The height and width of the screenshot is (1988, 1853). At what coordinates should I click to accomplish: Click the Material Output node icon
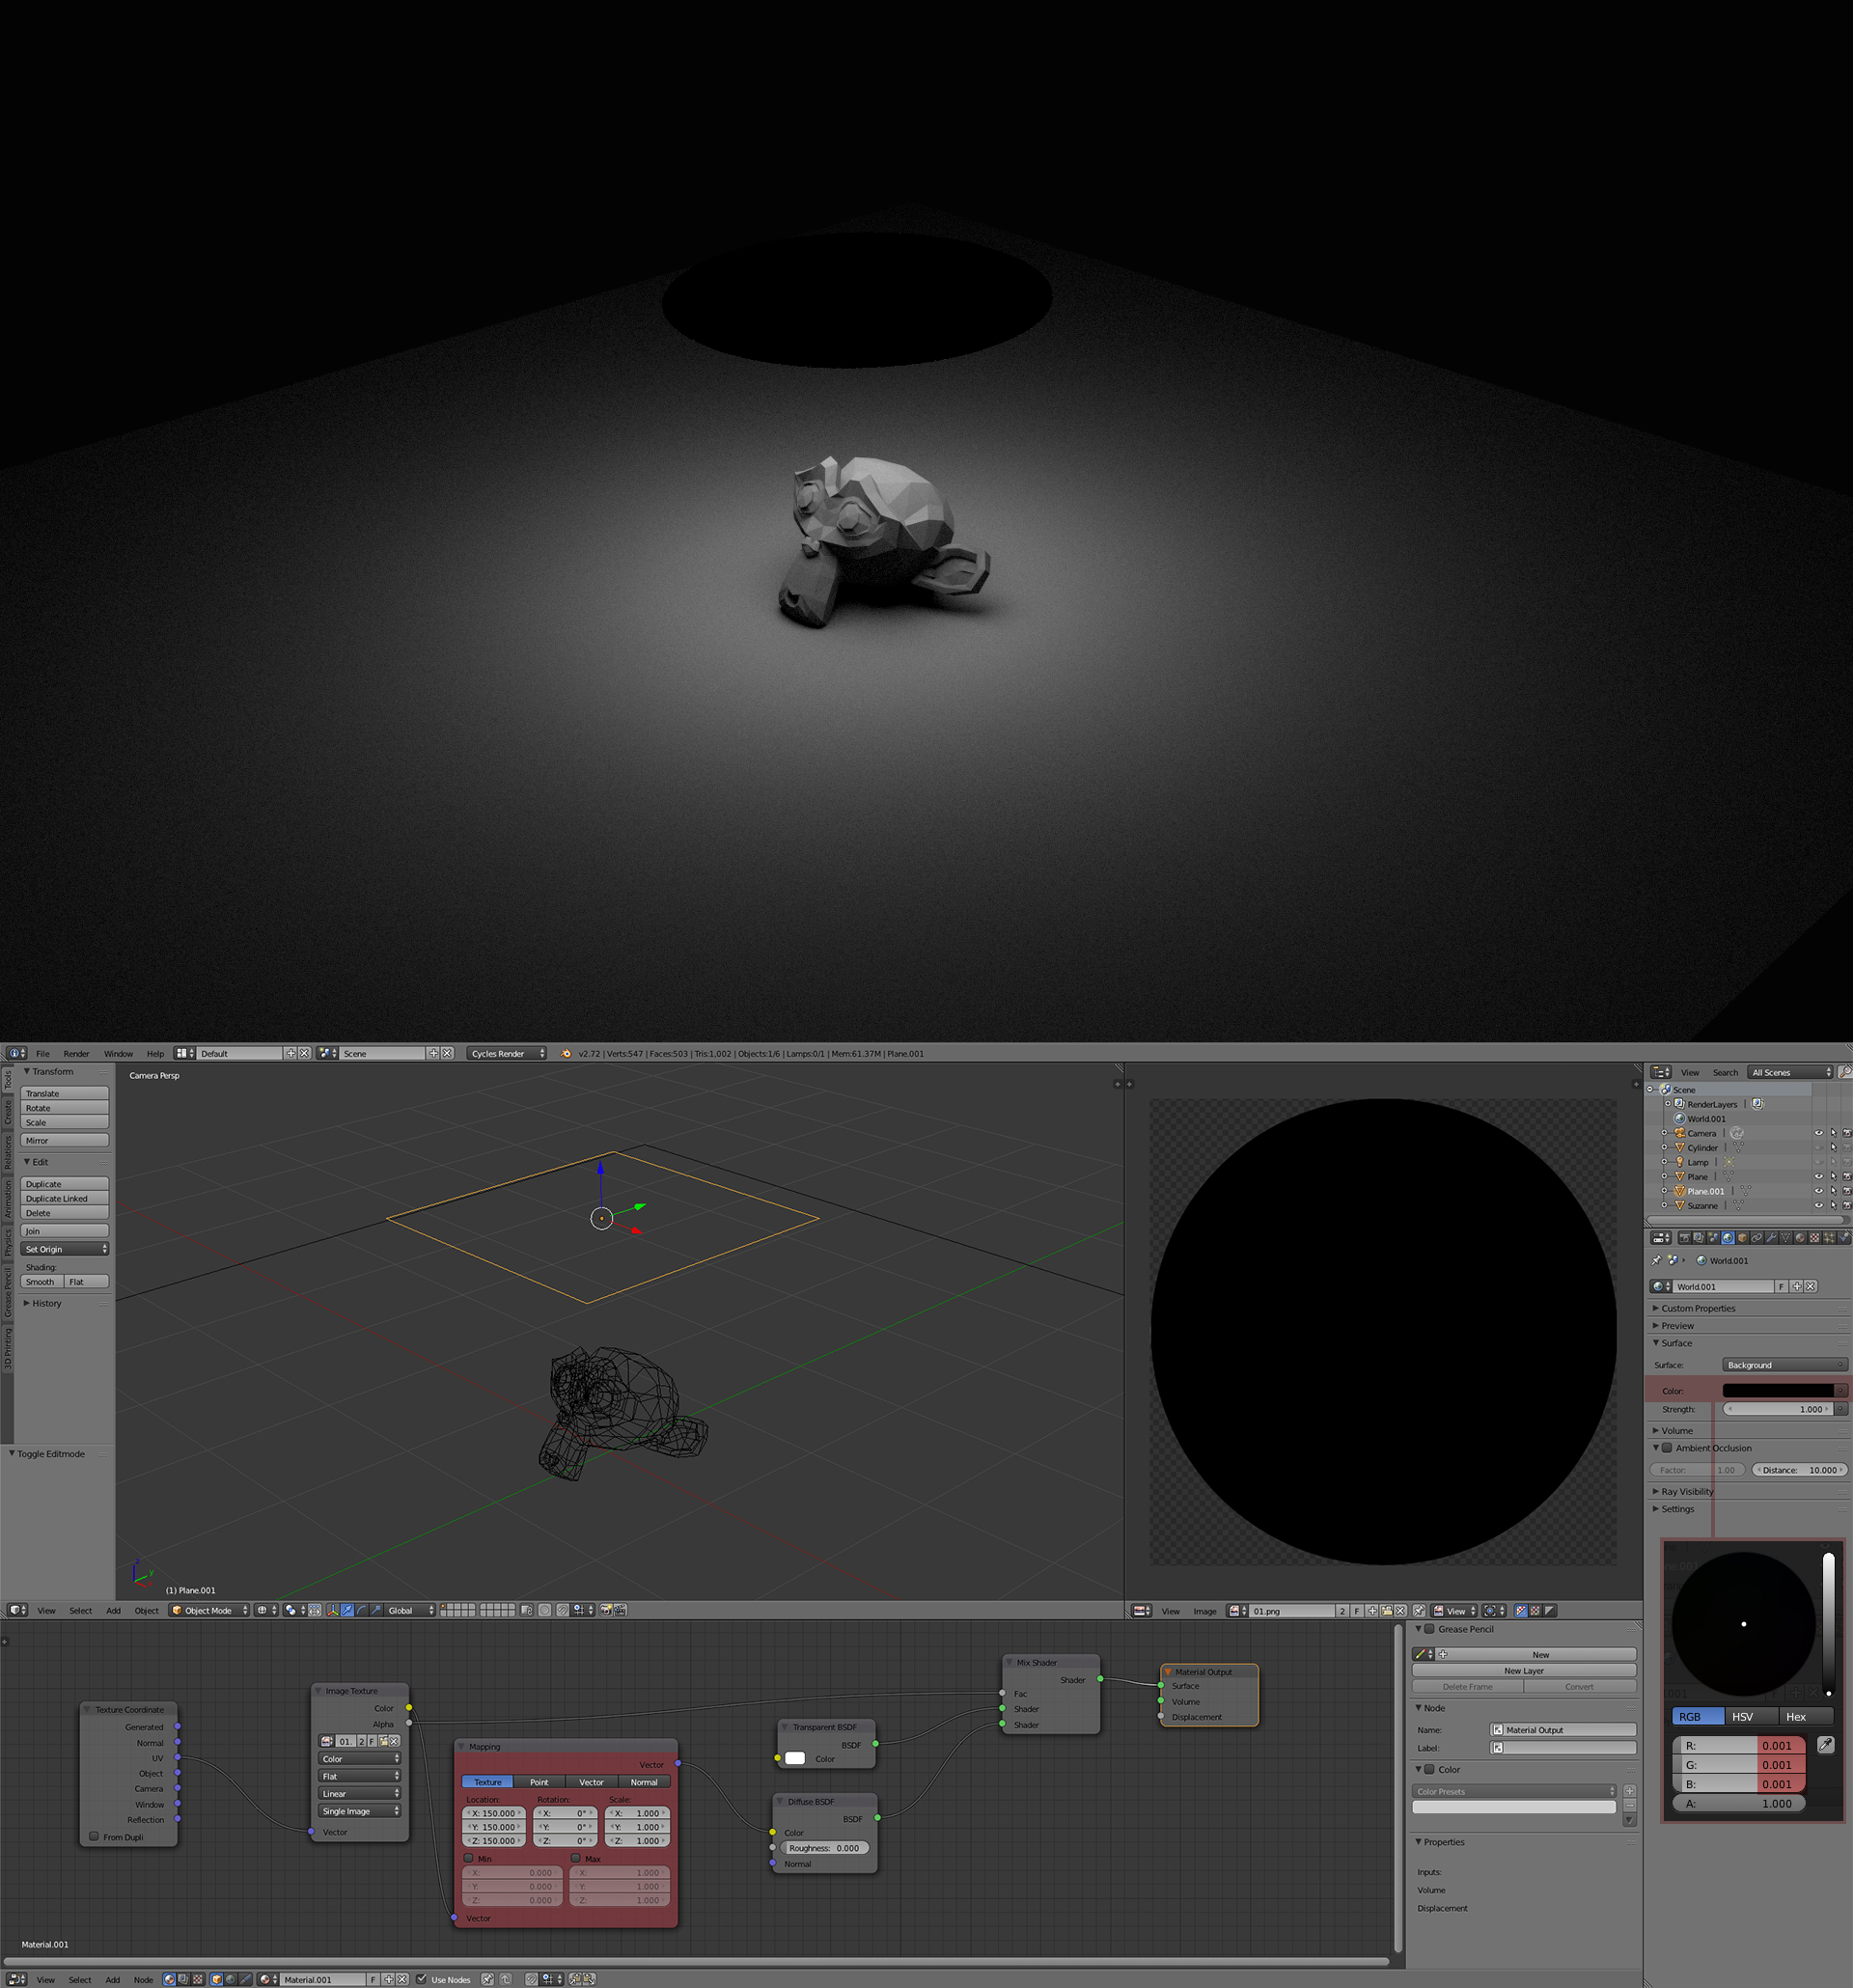click(x=1167, y=1668)
